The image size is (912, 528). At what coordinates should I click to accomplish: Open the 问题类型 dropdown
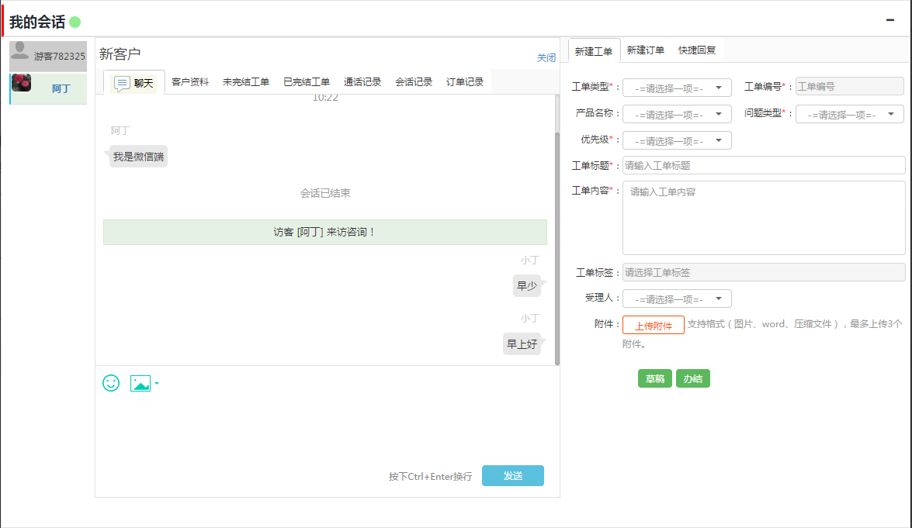(849, 115)
